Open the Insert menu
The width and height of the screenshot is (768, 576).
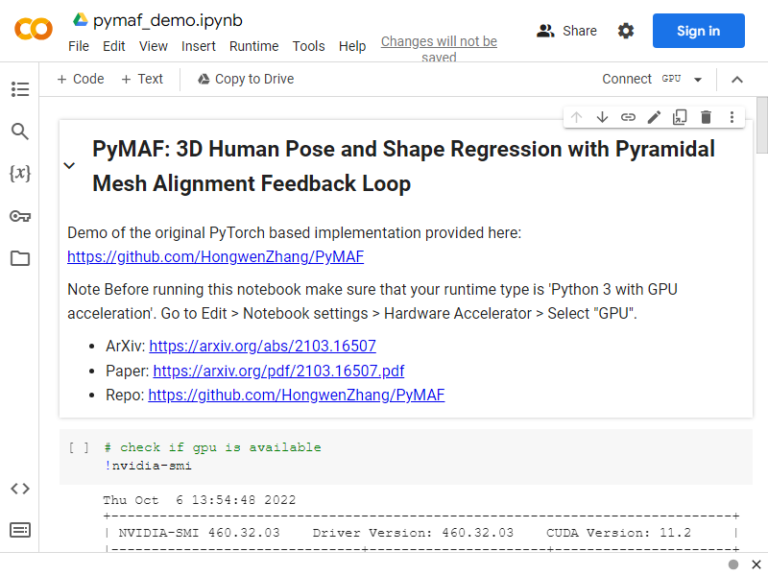coord(198,46)
